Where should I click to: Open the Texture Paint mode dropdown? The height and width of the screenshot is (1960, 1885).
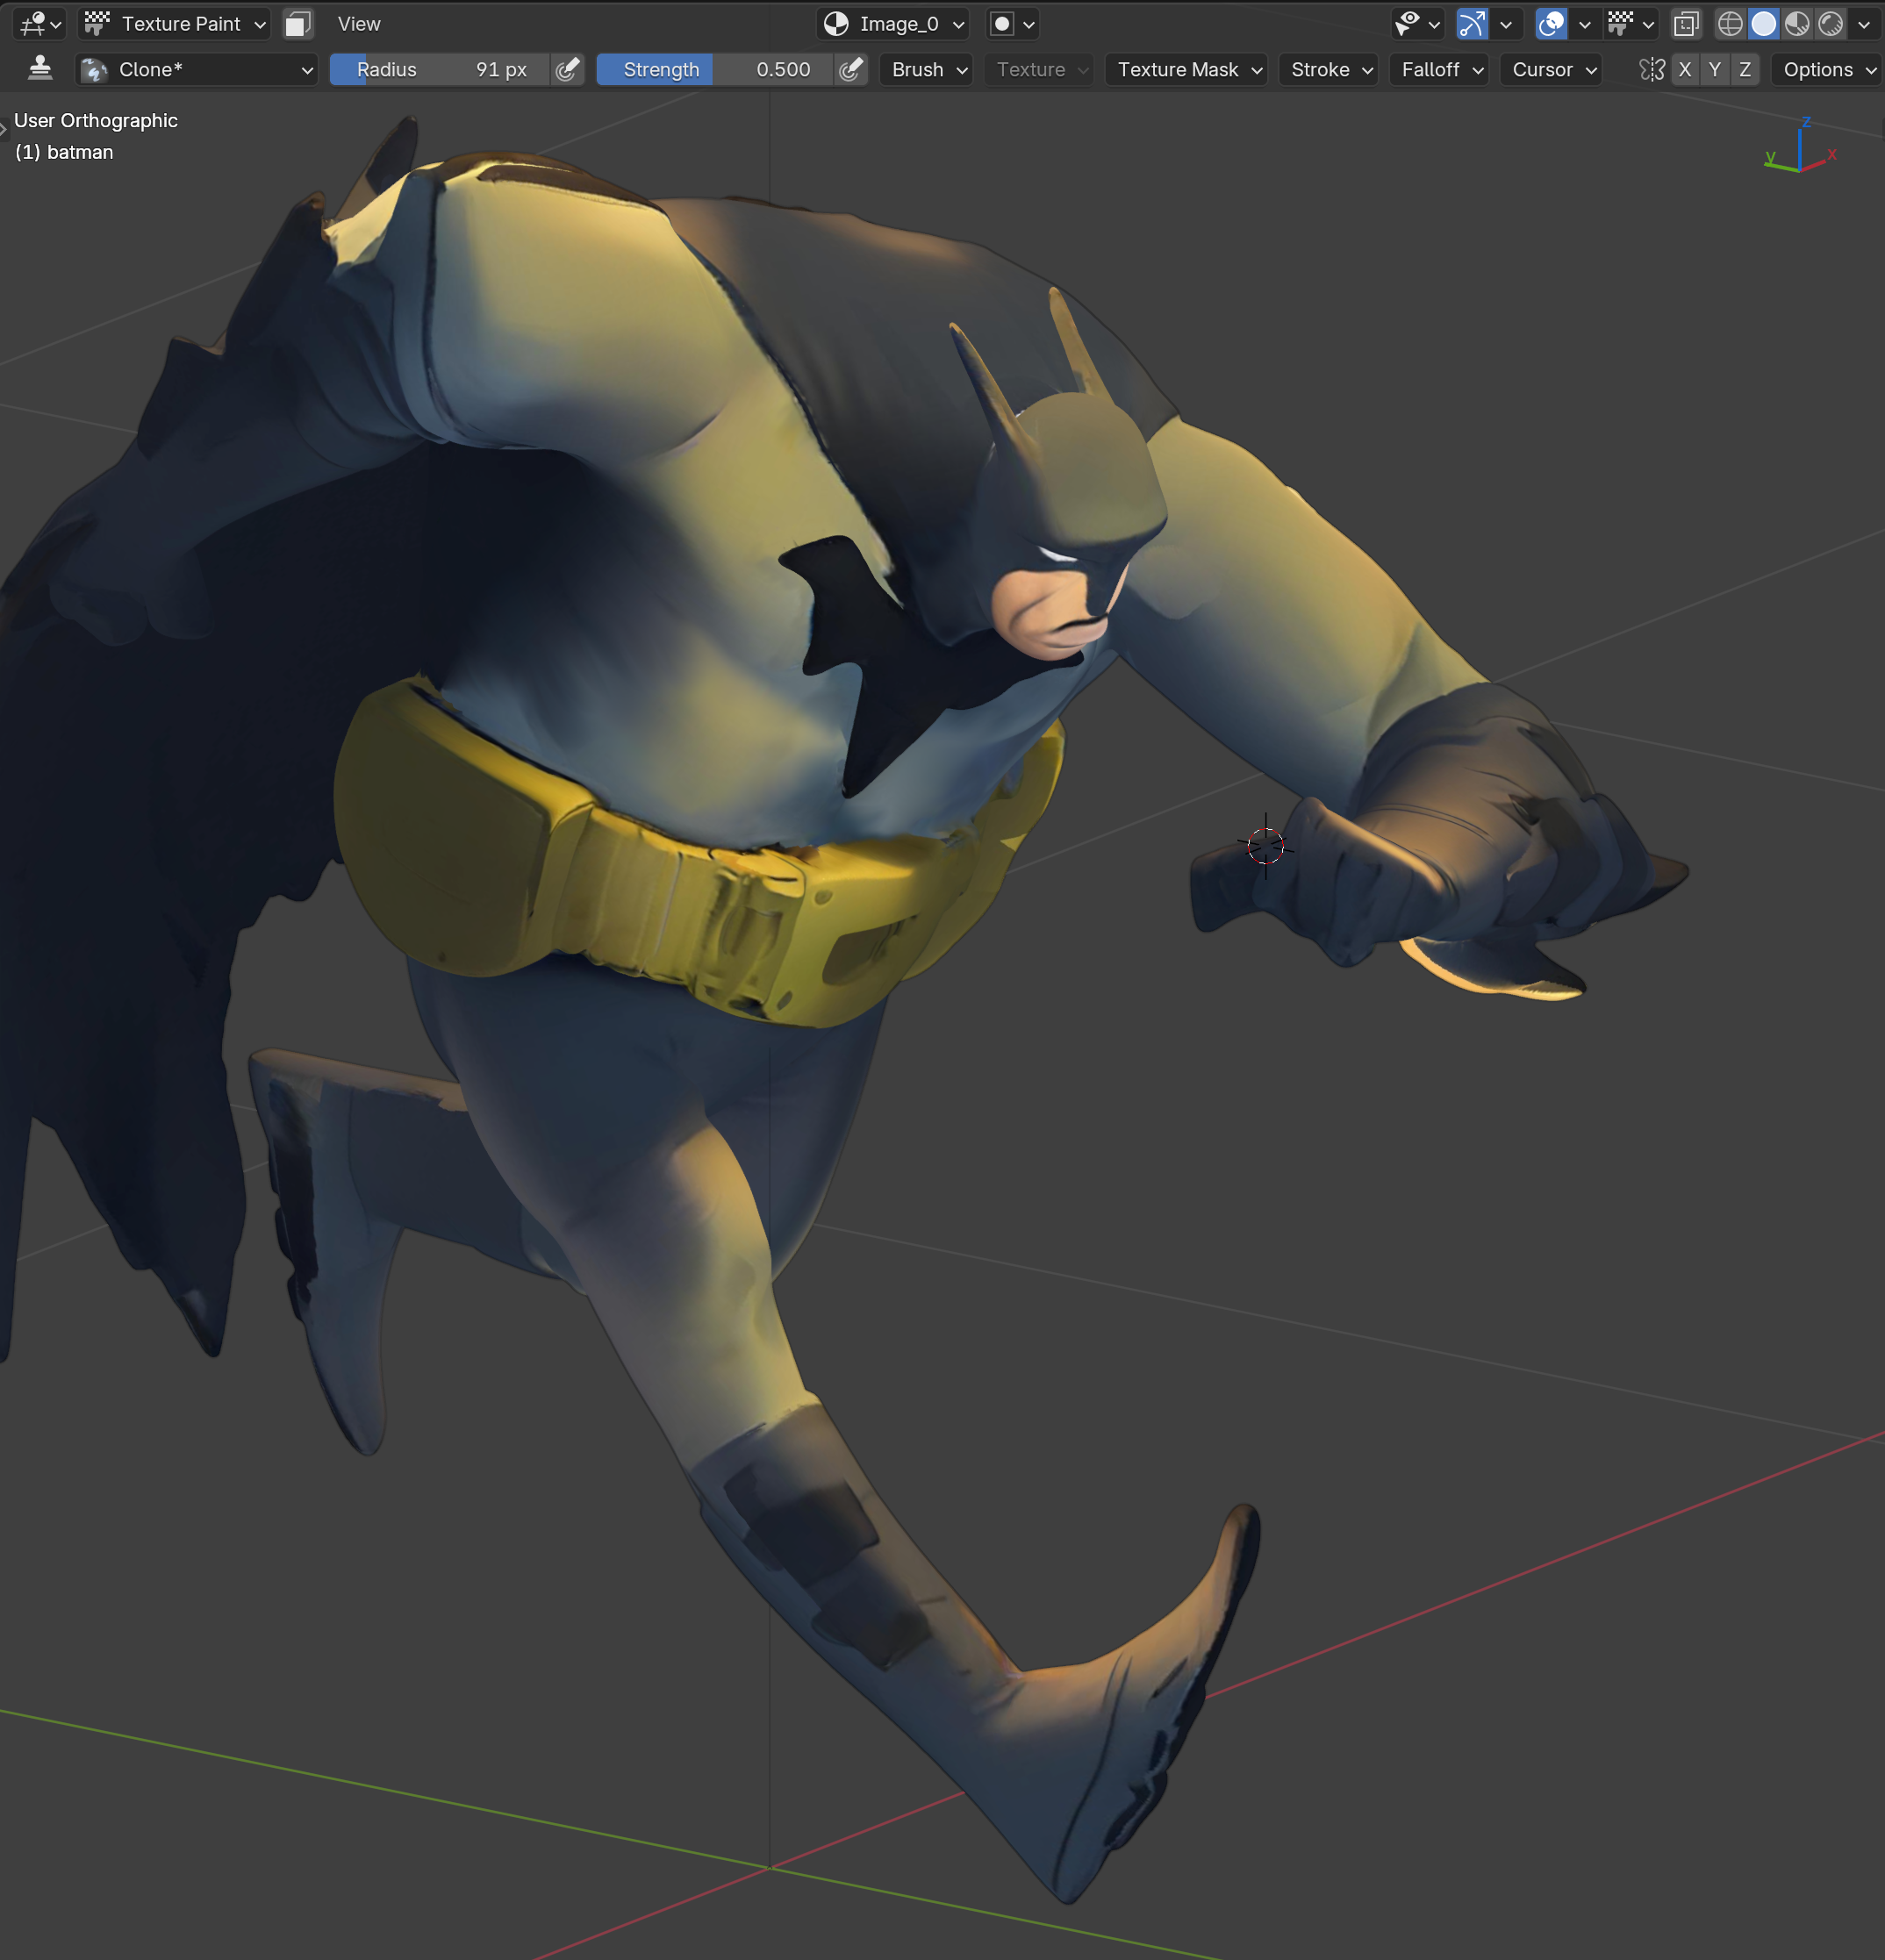click(x=175, y=23)
